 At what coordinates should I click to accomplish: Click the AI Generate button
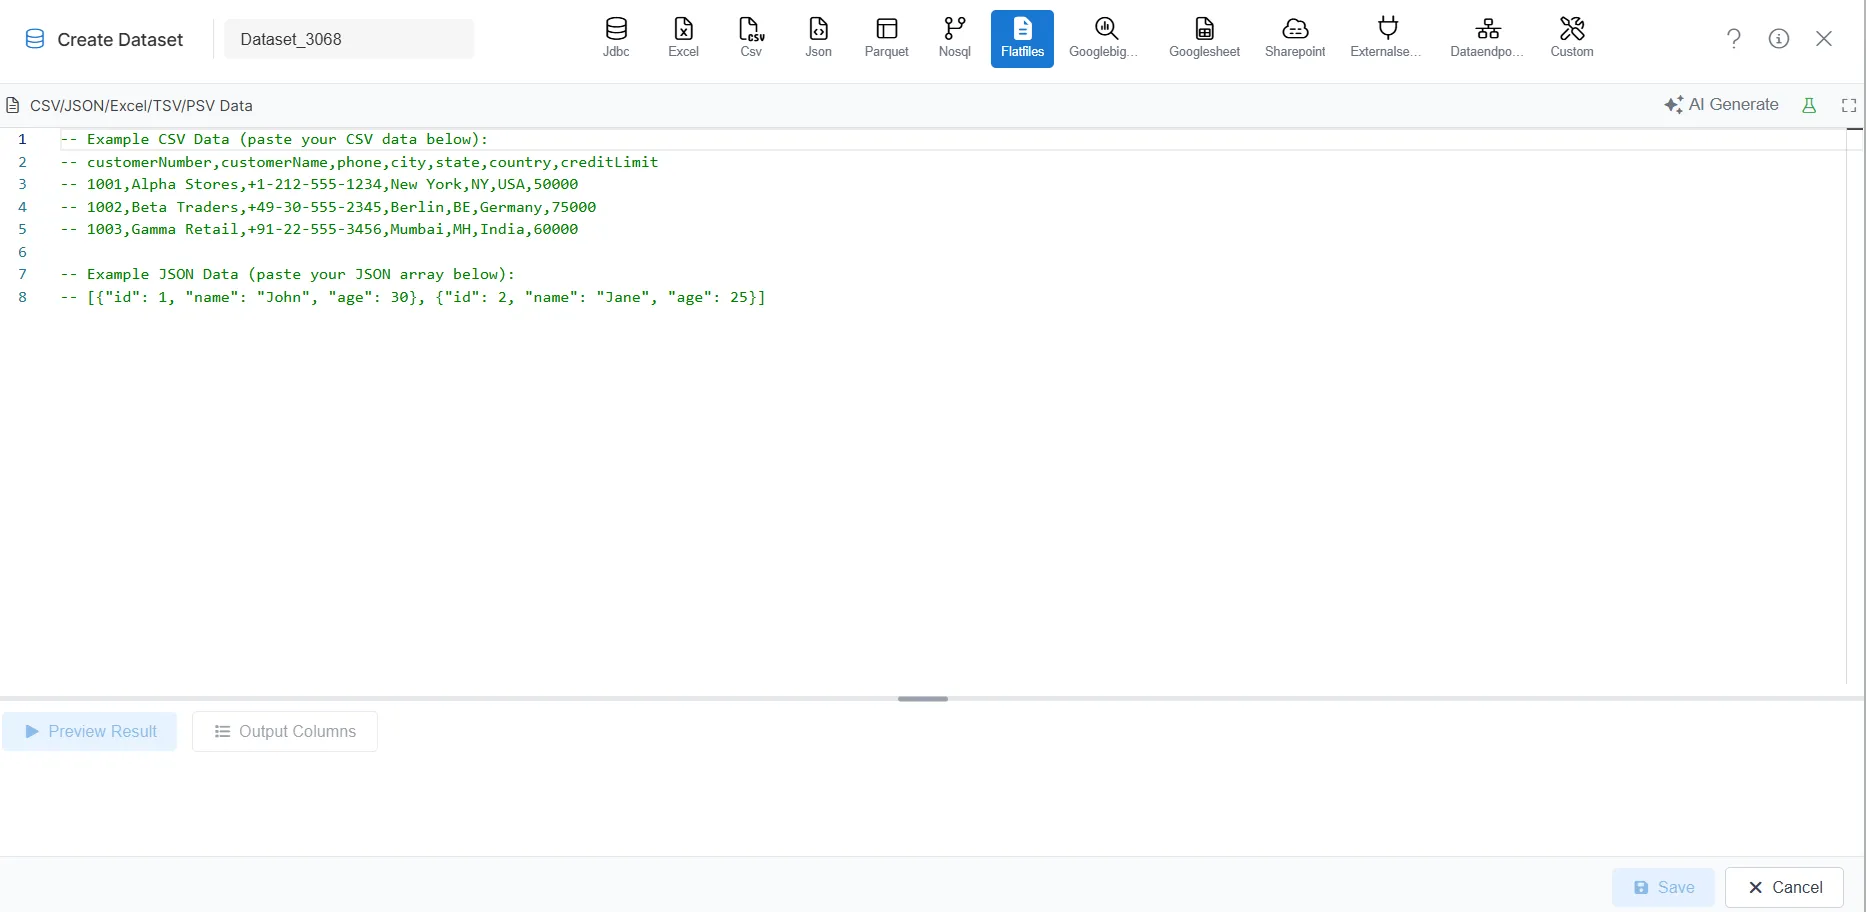(1721, 105)
